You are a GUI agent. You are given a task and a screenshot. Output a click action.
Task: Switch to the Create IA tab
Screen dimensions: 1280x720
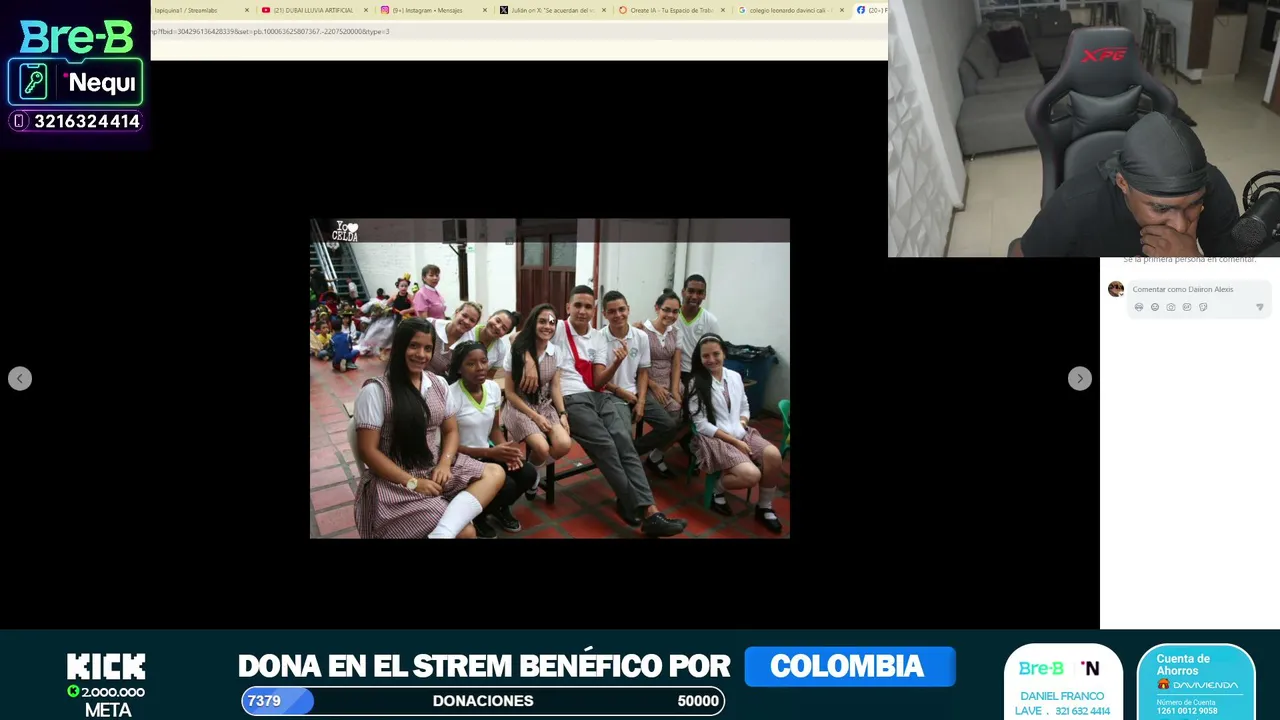670,10
